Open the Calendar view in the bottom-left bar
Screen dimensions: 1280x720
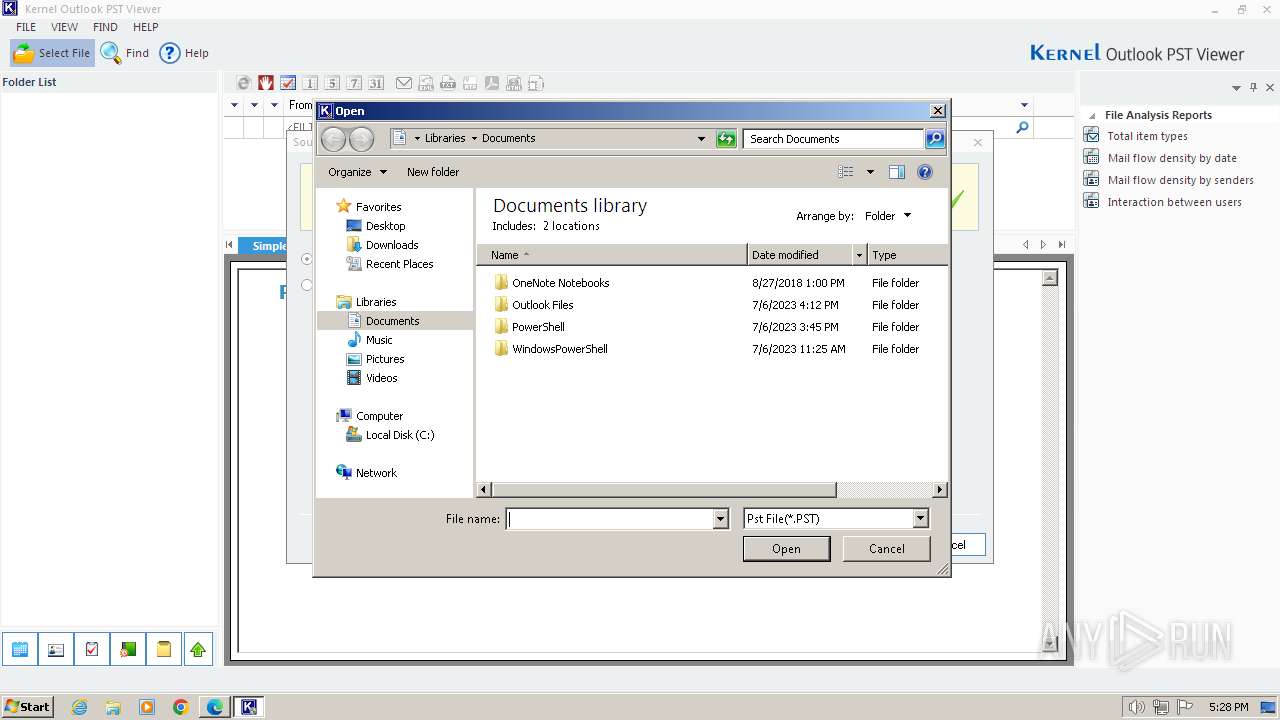[x=20, y=649]
